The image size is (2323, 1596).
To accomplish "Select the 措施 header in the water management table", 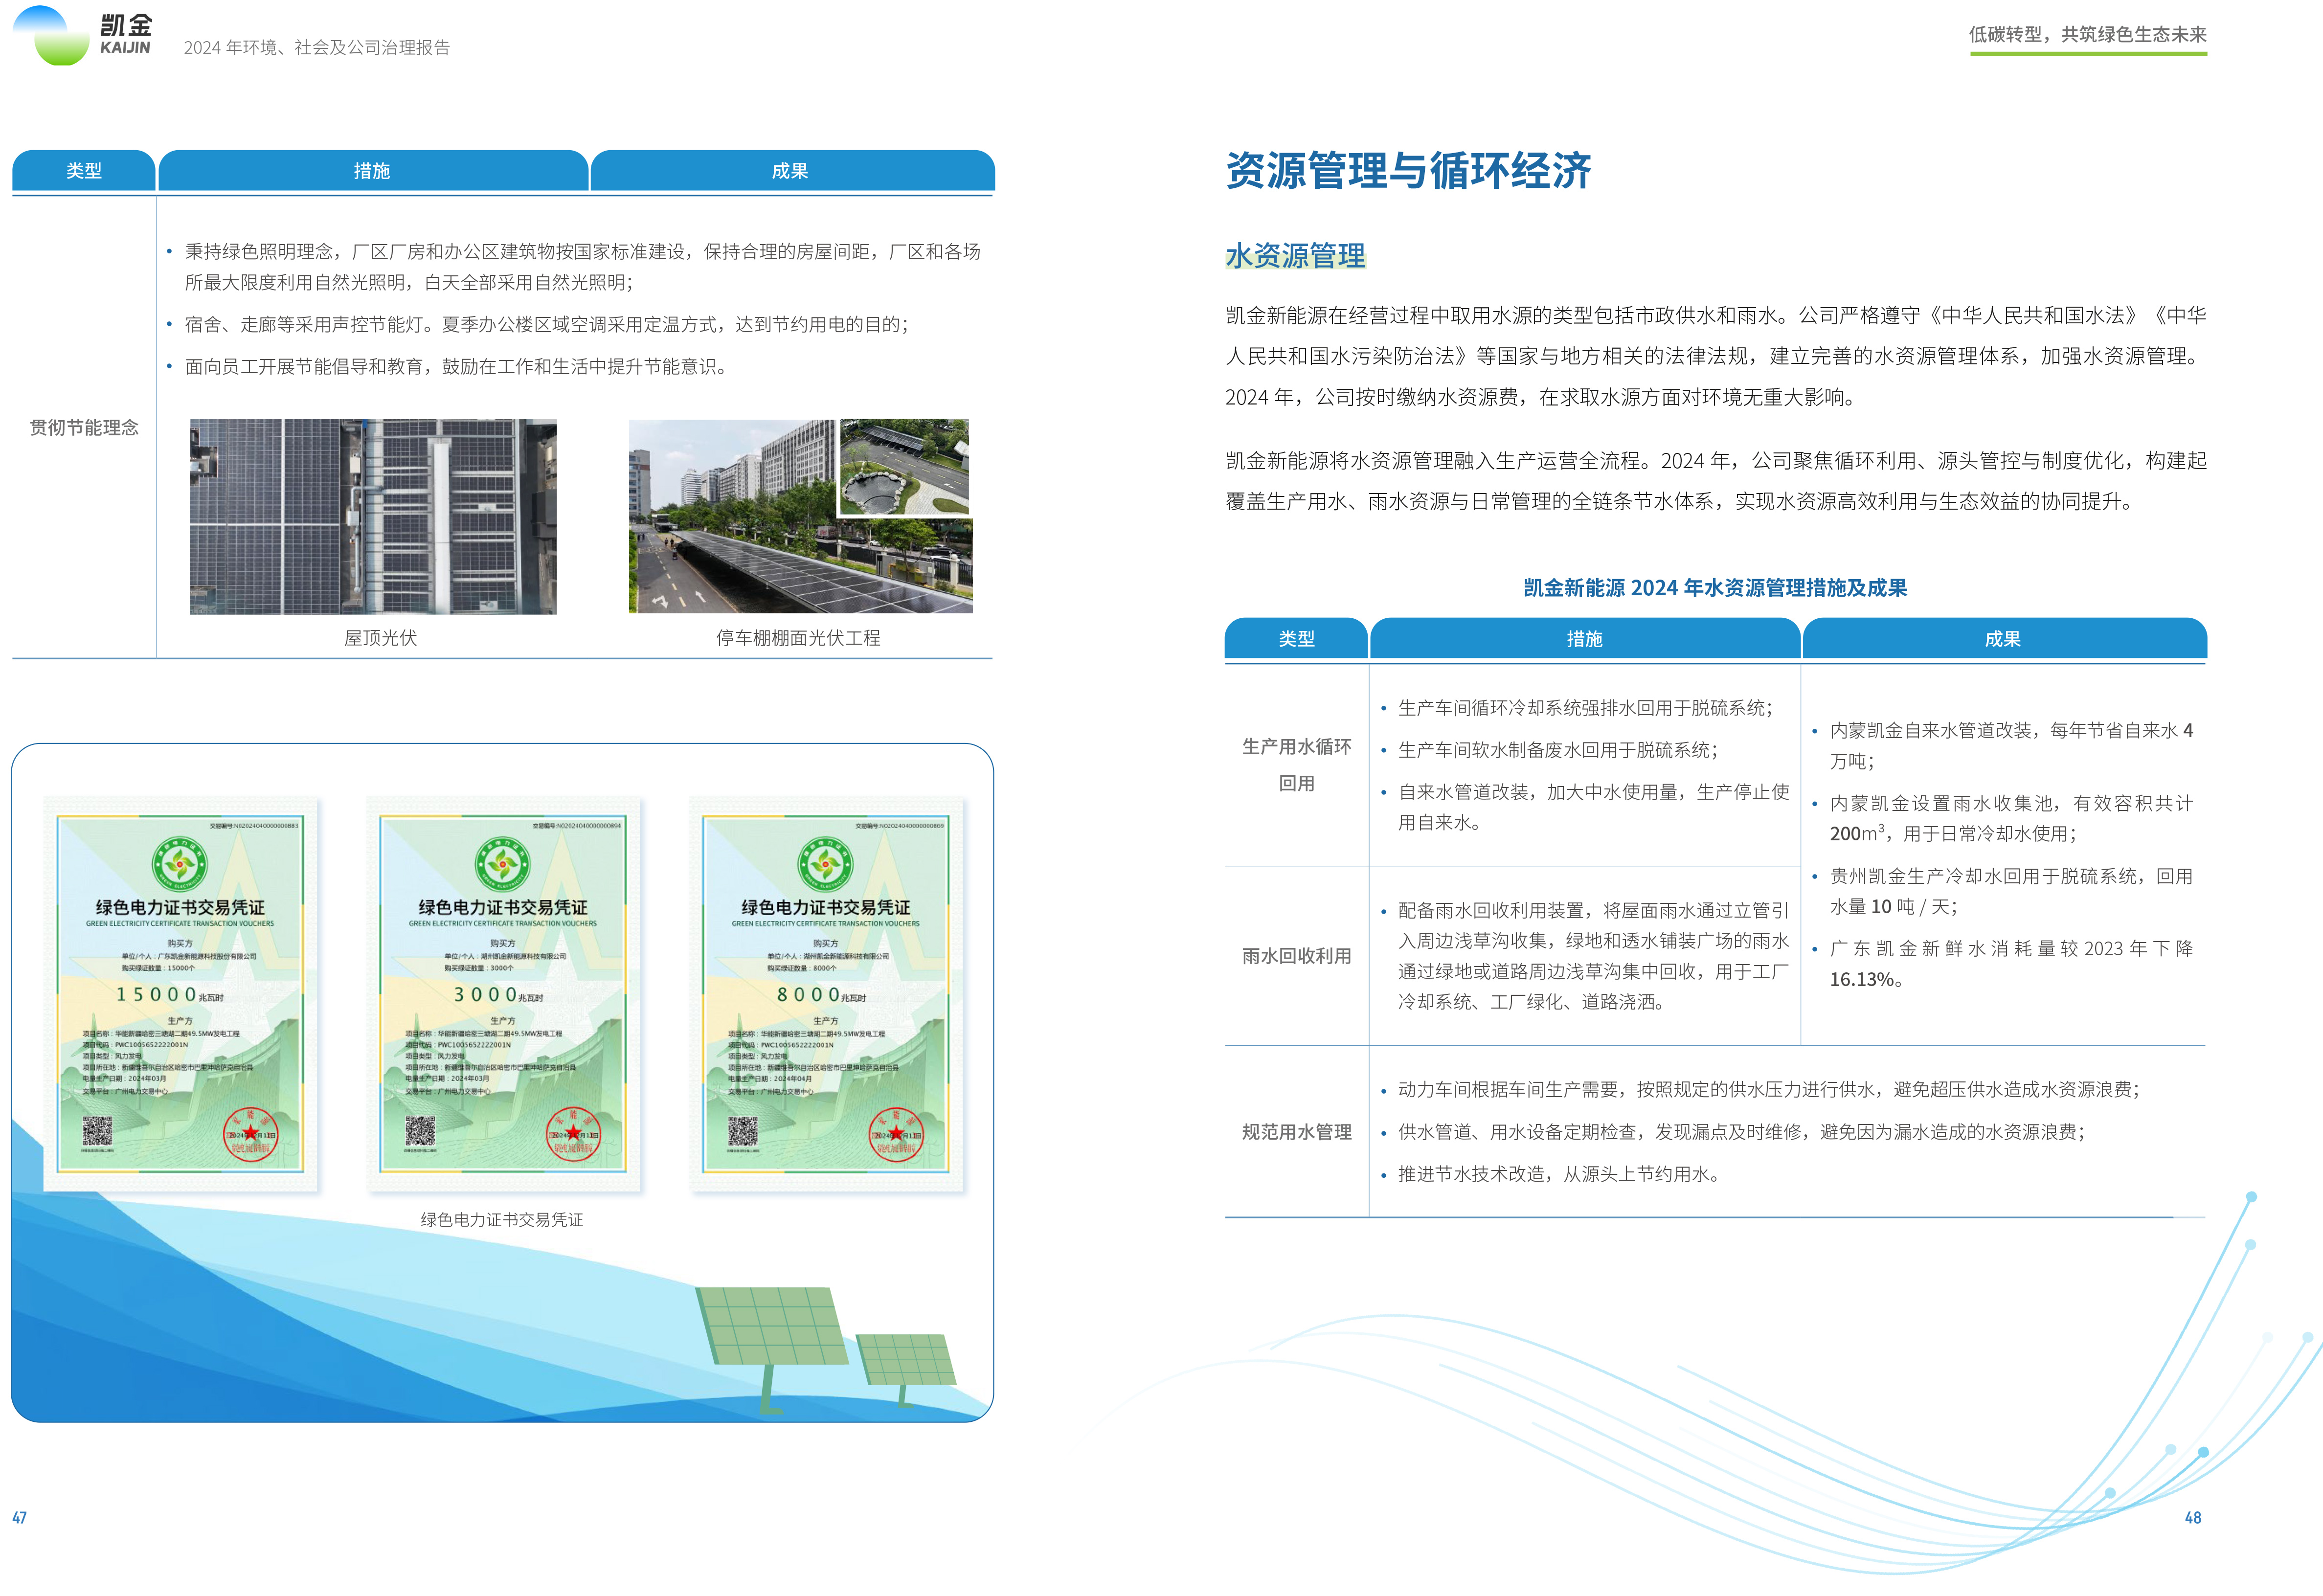I will pos(1585,639).
